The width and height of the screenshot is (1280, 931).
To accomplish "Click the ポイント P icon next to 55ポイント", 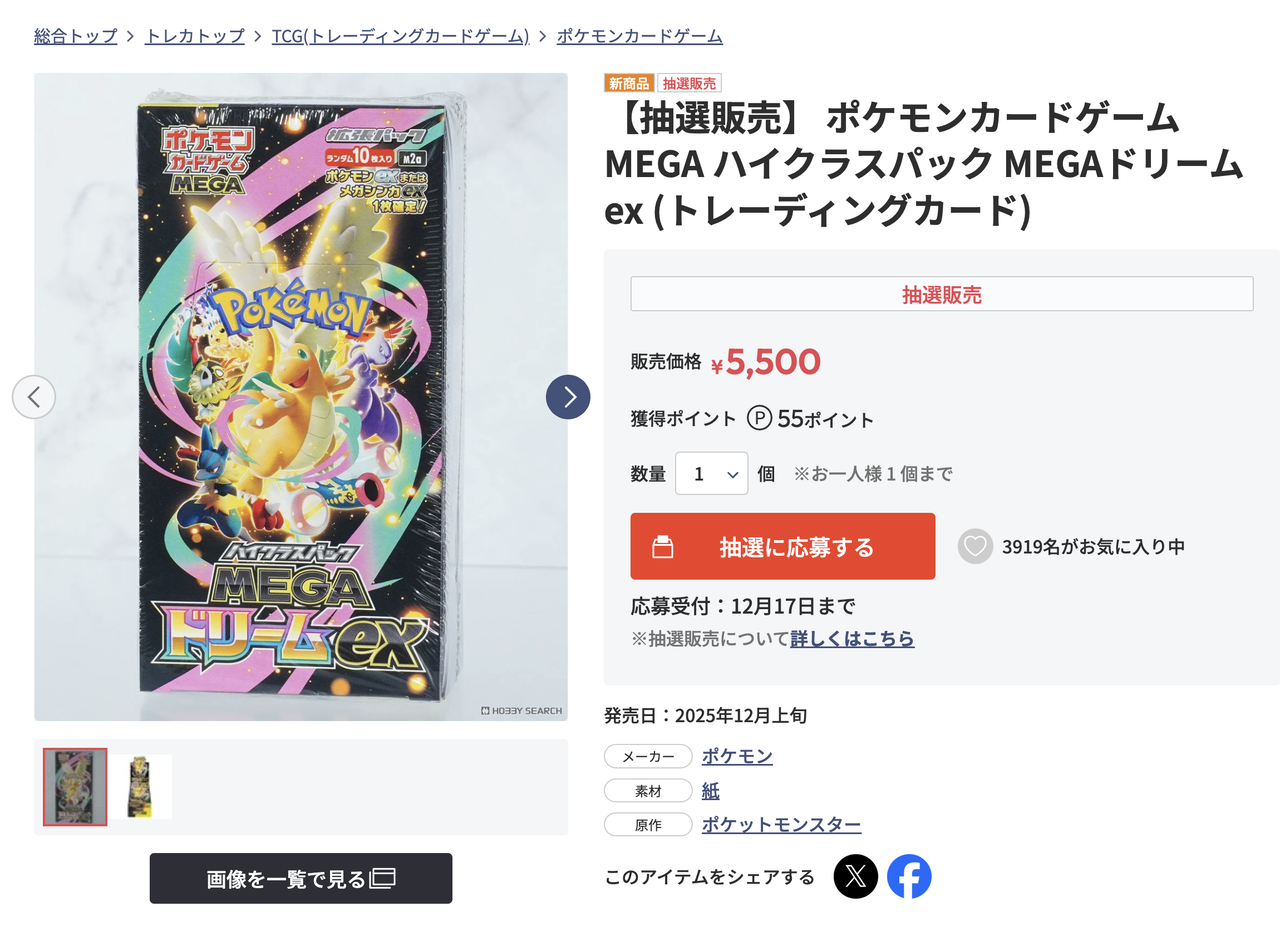I will tap(757, 419).
